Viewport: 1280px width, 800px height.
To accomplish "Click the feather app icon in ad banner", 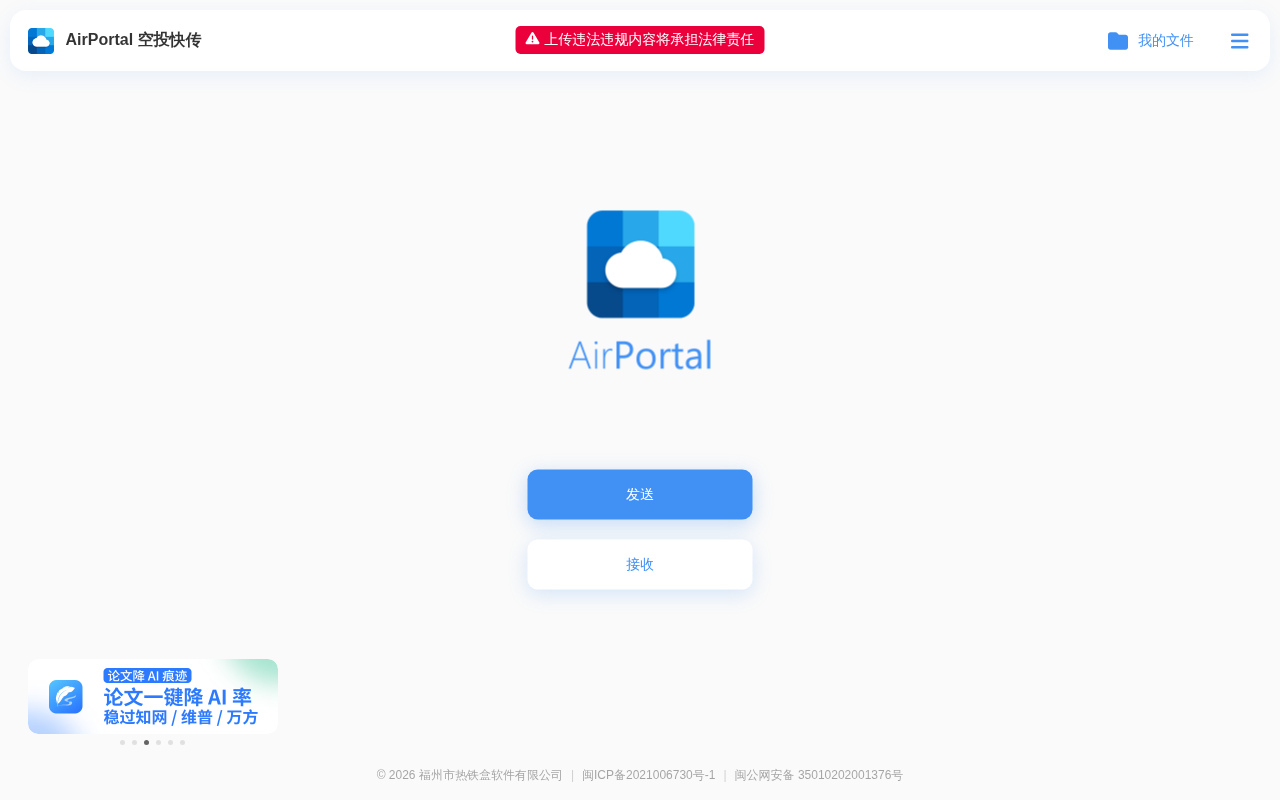I will click(x=66, y=697).
